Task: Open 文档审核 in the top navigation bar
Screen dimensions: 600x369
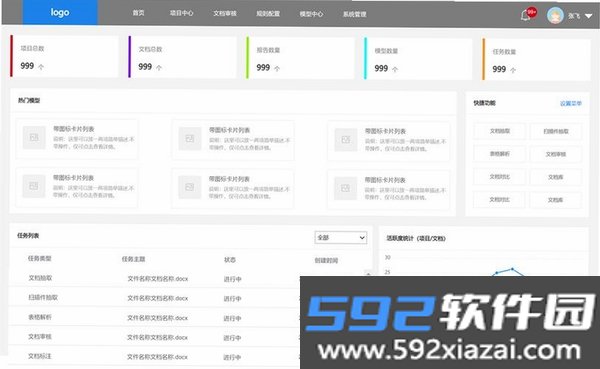Action: 225,13
